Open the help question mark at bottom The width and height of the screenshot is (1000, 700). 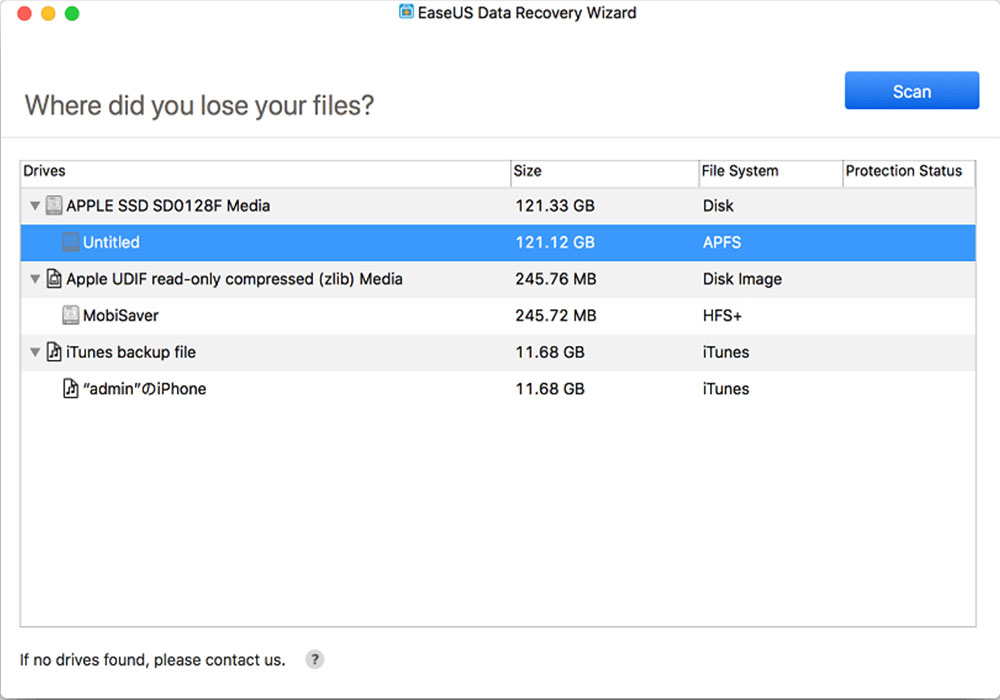[314, 659]
